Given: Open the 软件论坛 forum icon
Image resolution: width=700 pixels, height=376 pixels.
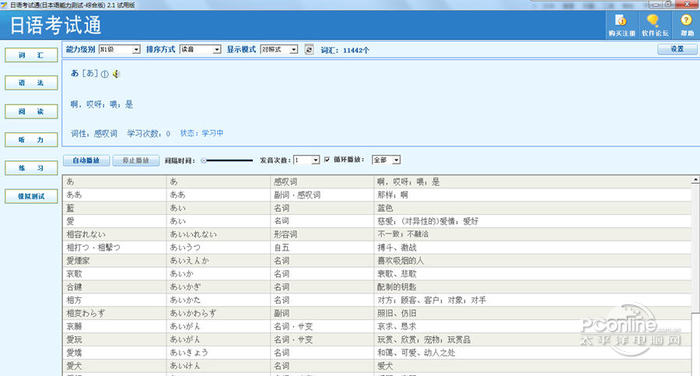Looking at the screenshot, I should click(654, 25).
